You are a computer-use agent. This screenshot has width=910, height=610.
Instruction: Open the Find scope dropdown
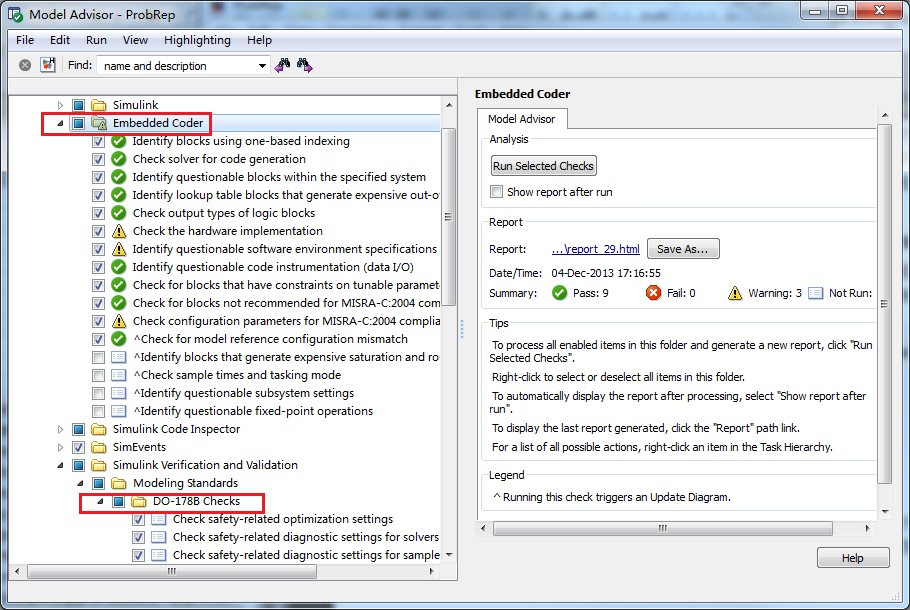(x=262, y=66)
